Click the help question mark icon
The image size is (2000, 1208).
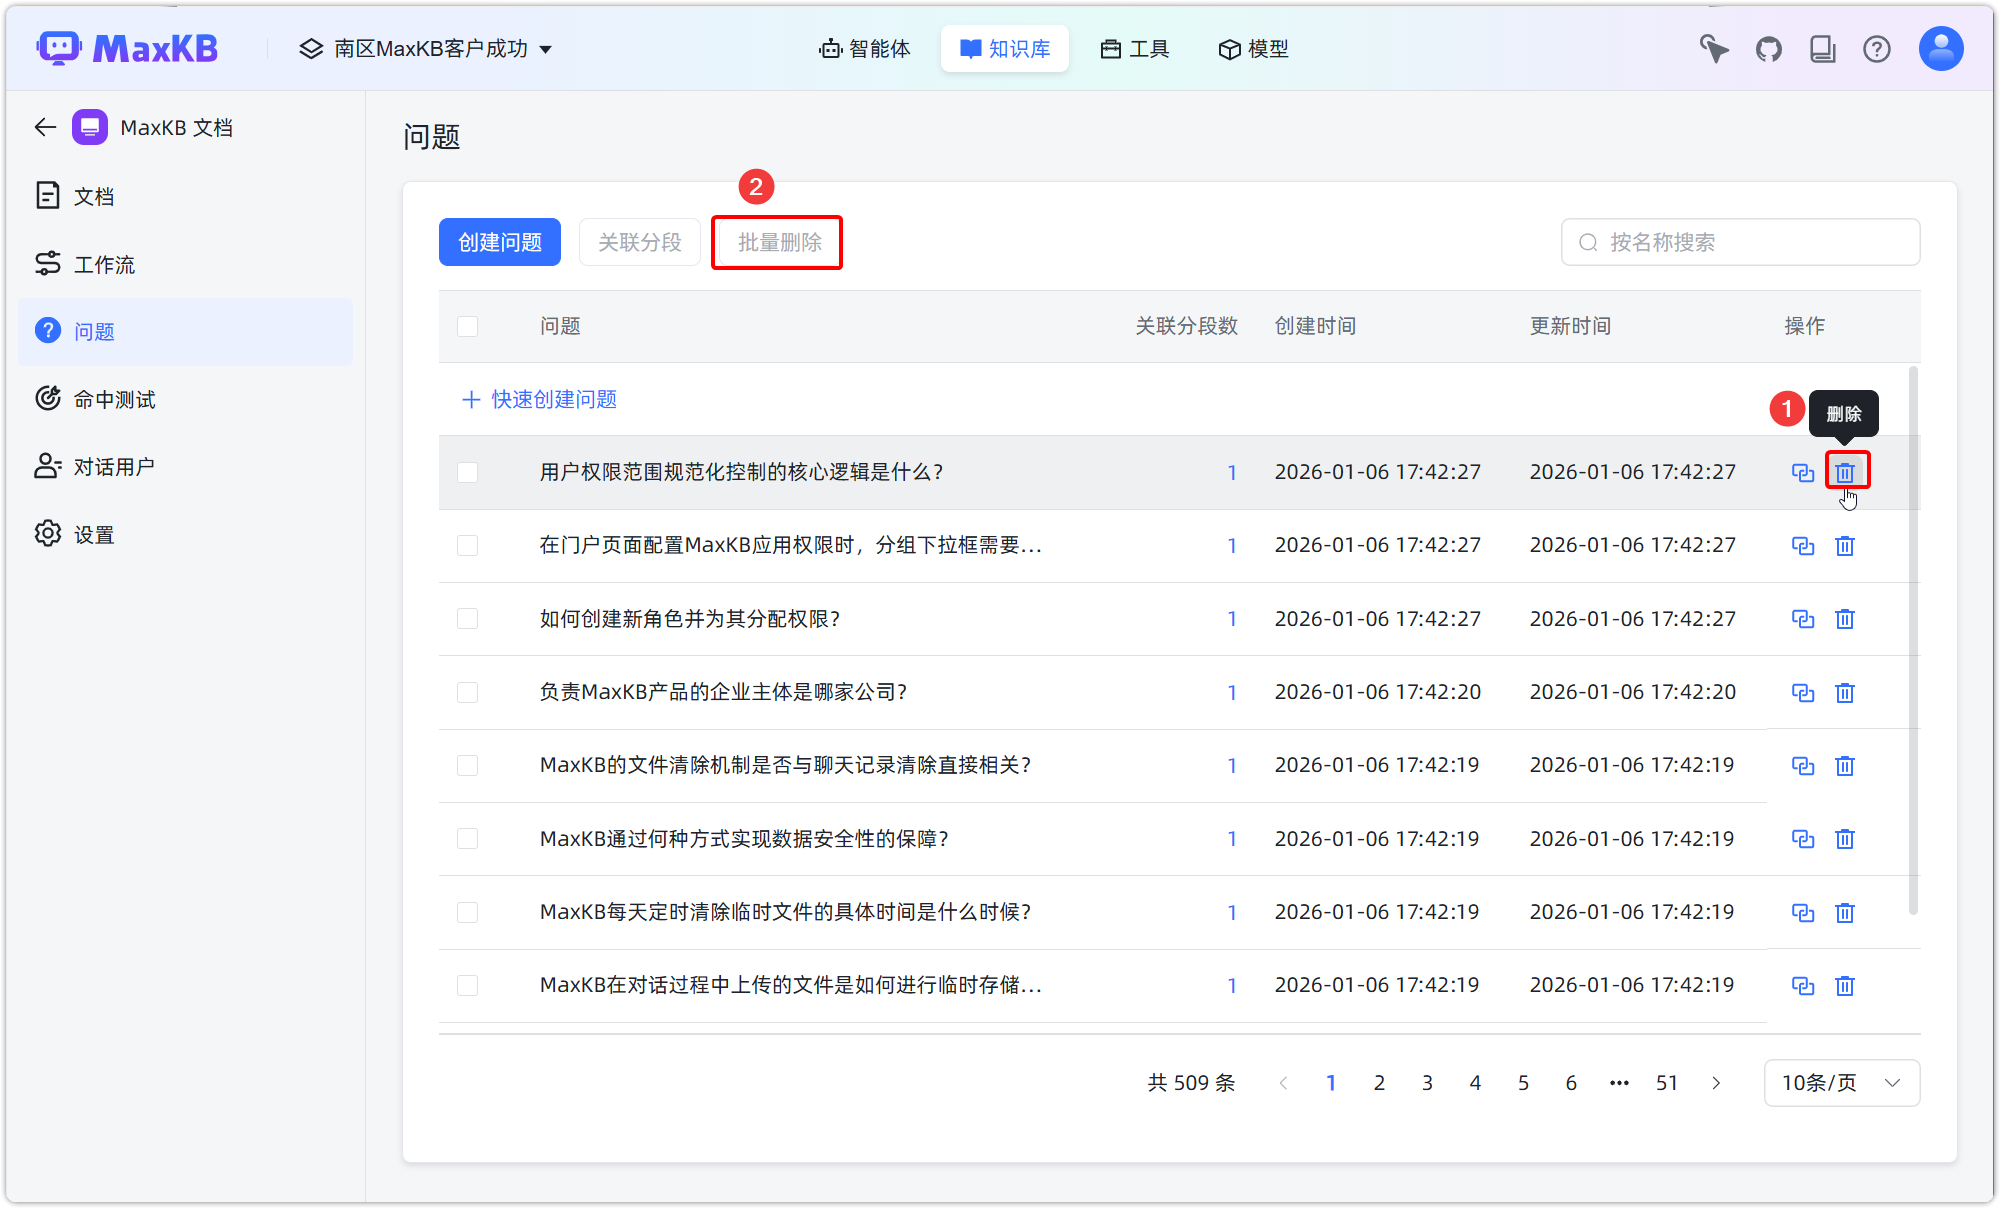tap(1877, 48)
